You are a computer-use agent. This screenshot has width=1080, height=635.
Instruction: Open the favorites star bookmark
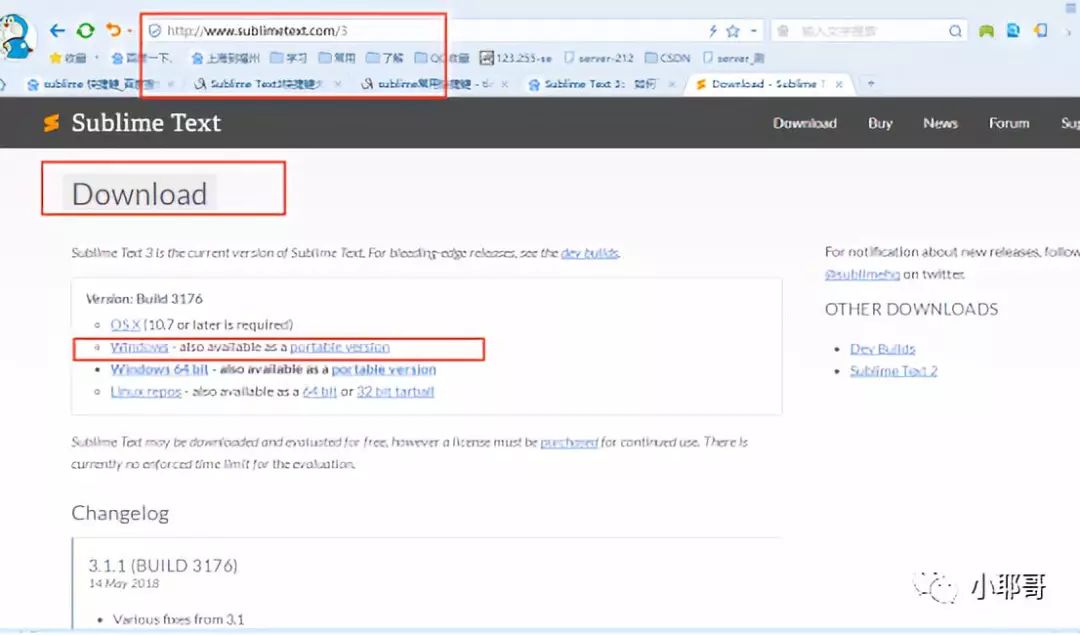coord(68,58)
